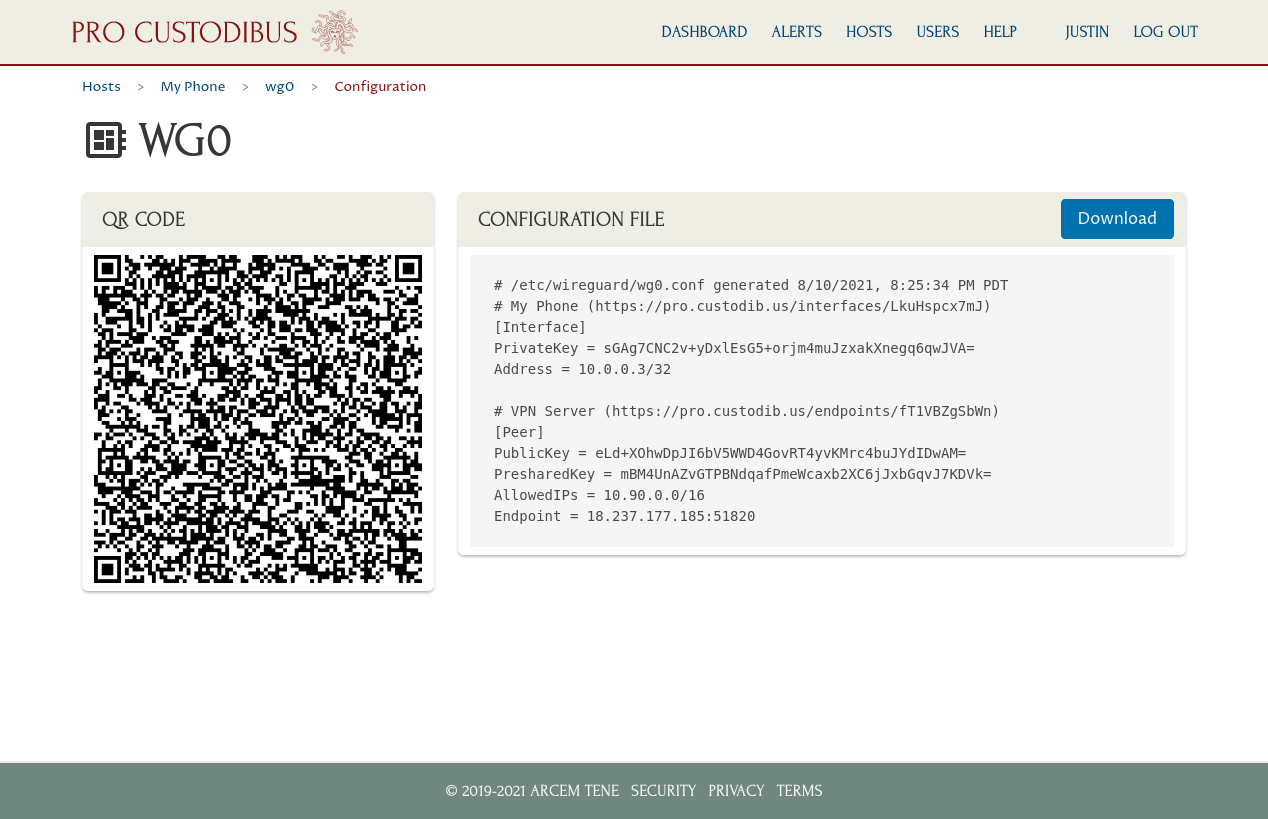Screen dimensions: 1268x819
Task: Click the Endpoint = 18.237.177.185:51820 line
Action: (x=624, y=516)
